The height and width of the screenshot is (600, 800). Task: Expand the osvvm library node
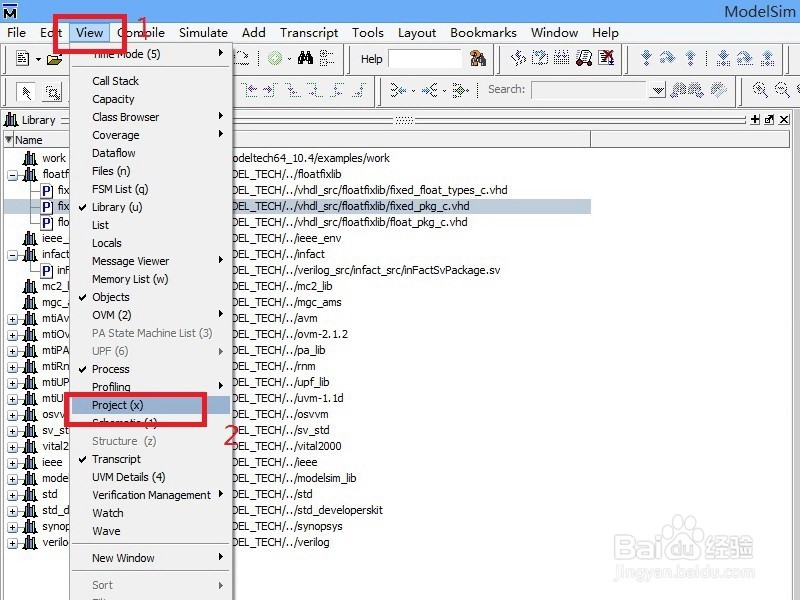[x=12, y=415]
